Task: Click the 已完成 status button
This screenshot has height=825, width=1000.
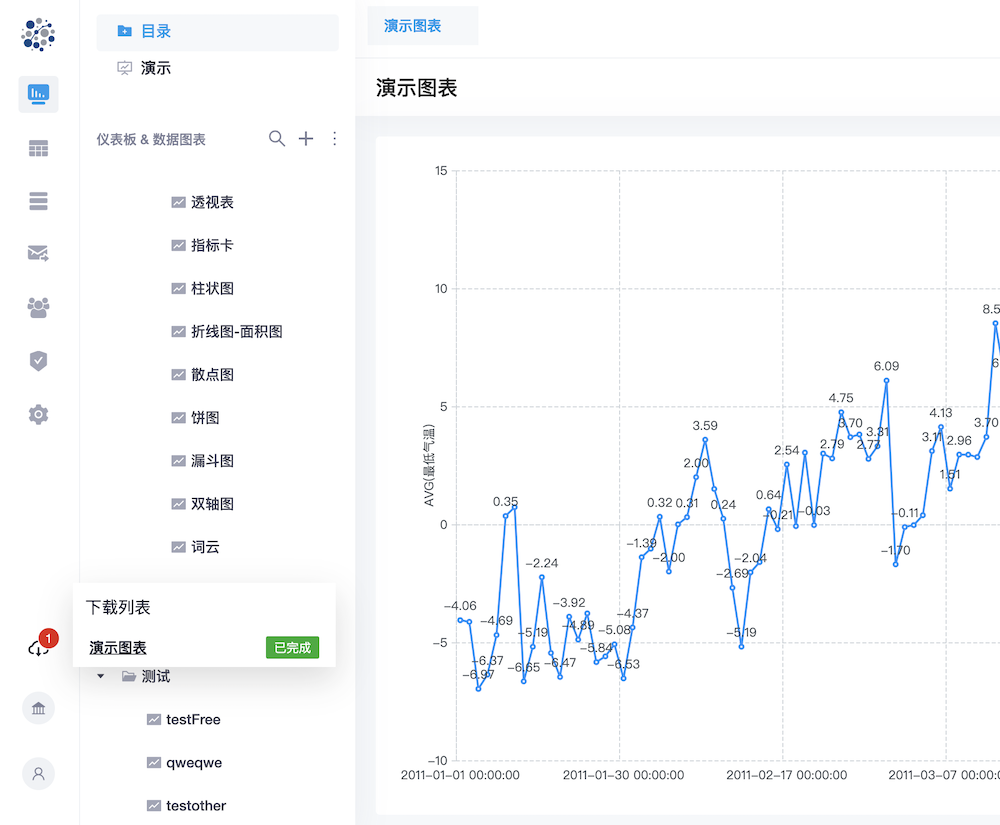Action: coord(292,647)
